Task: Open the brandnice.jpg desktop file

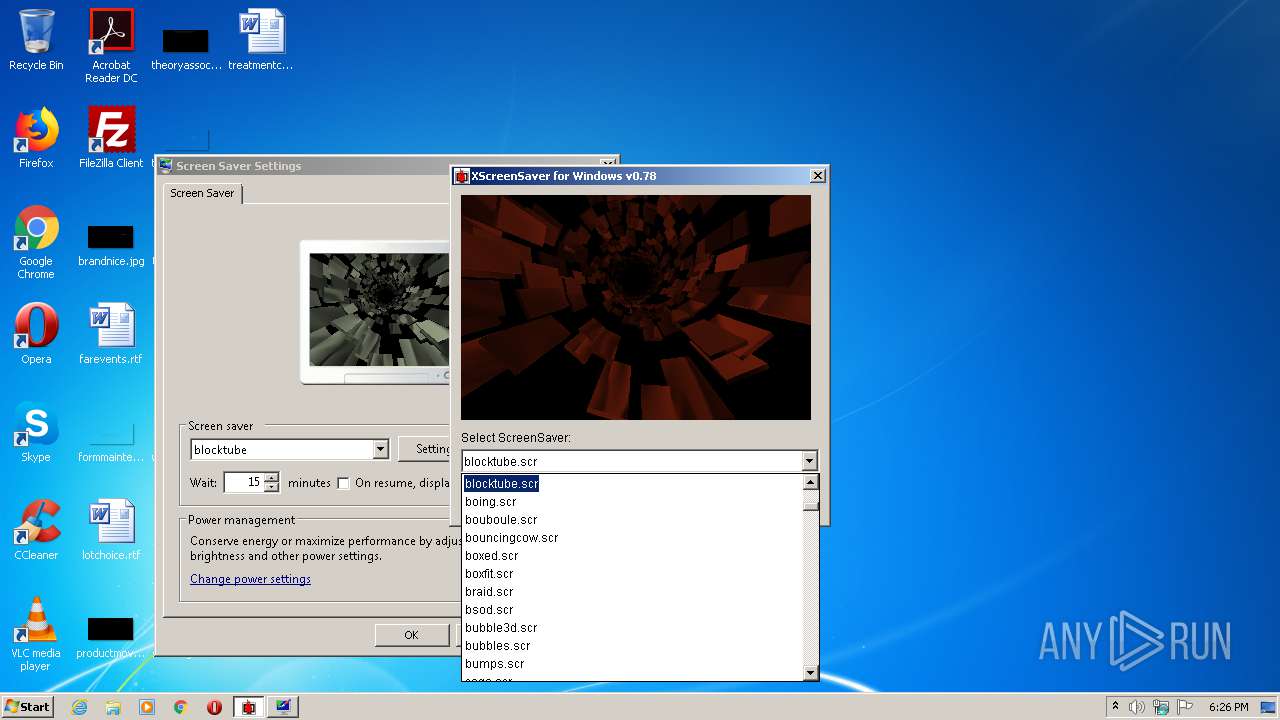Action: [x=111, y=246]
